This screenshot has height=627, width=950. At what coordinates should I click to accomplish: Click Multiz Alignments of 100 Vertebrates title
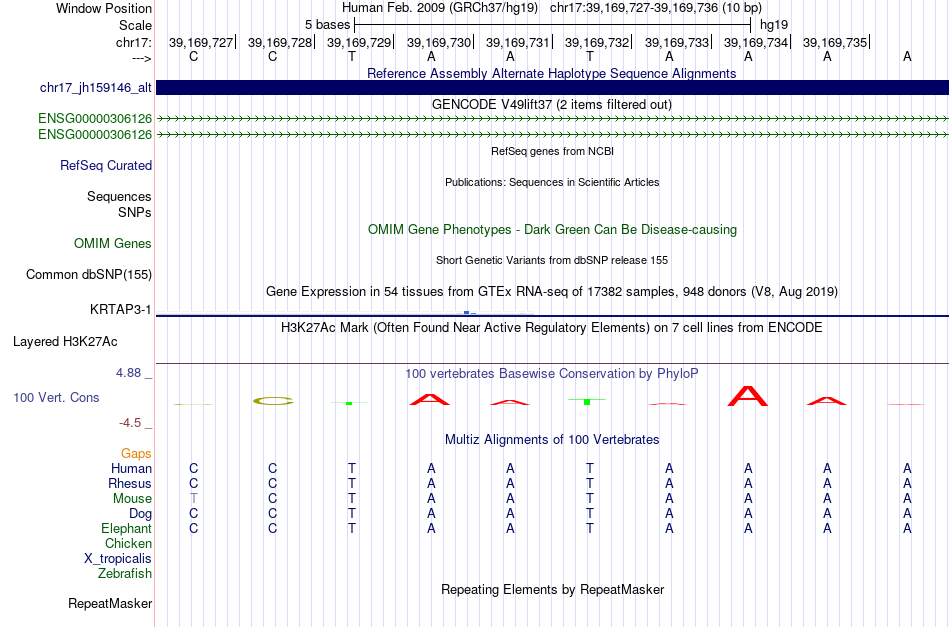coord(552,439)
